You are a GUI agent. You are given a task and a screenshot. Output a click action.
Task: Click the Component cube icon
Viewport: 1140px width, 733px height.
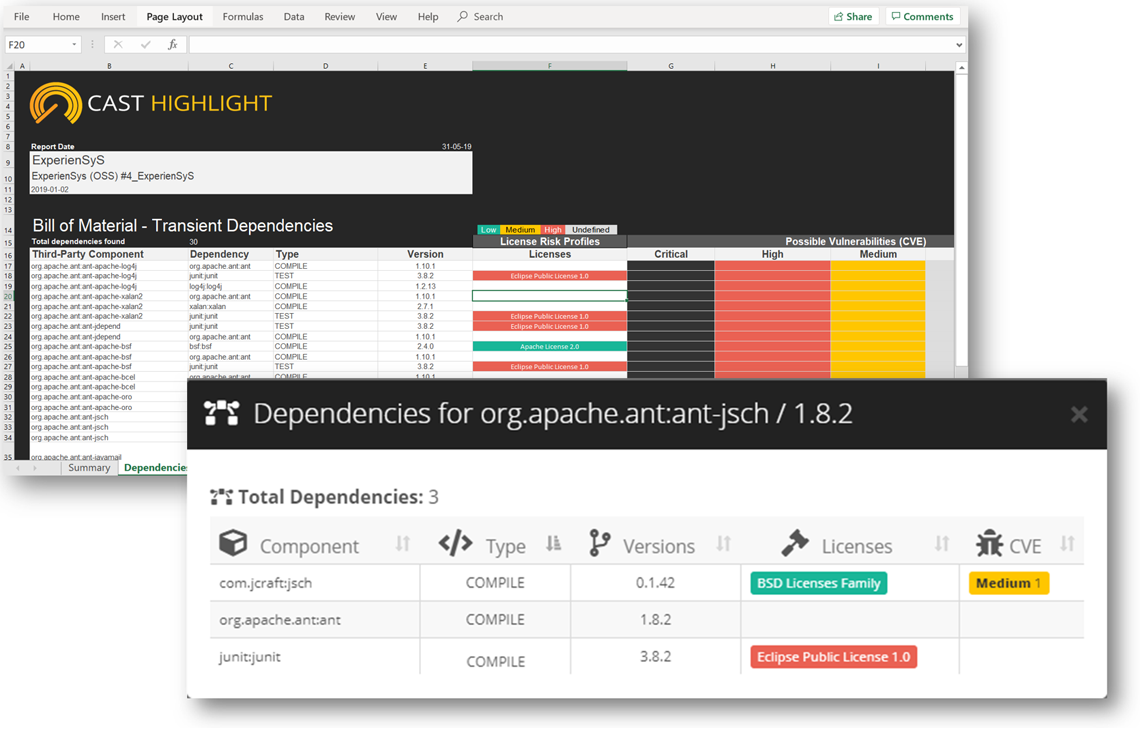click(x=233, y=543)
